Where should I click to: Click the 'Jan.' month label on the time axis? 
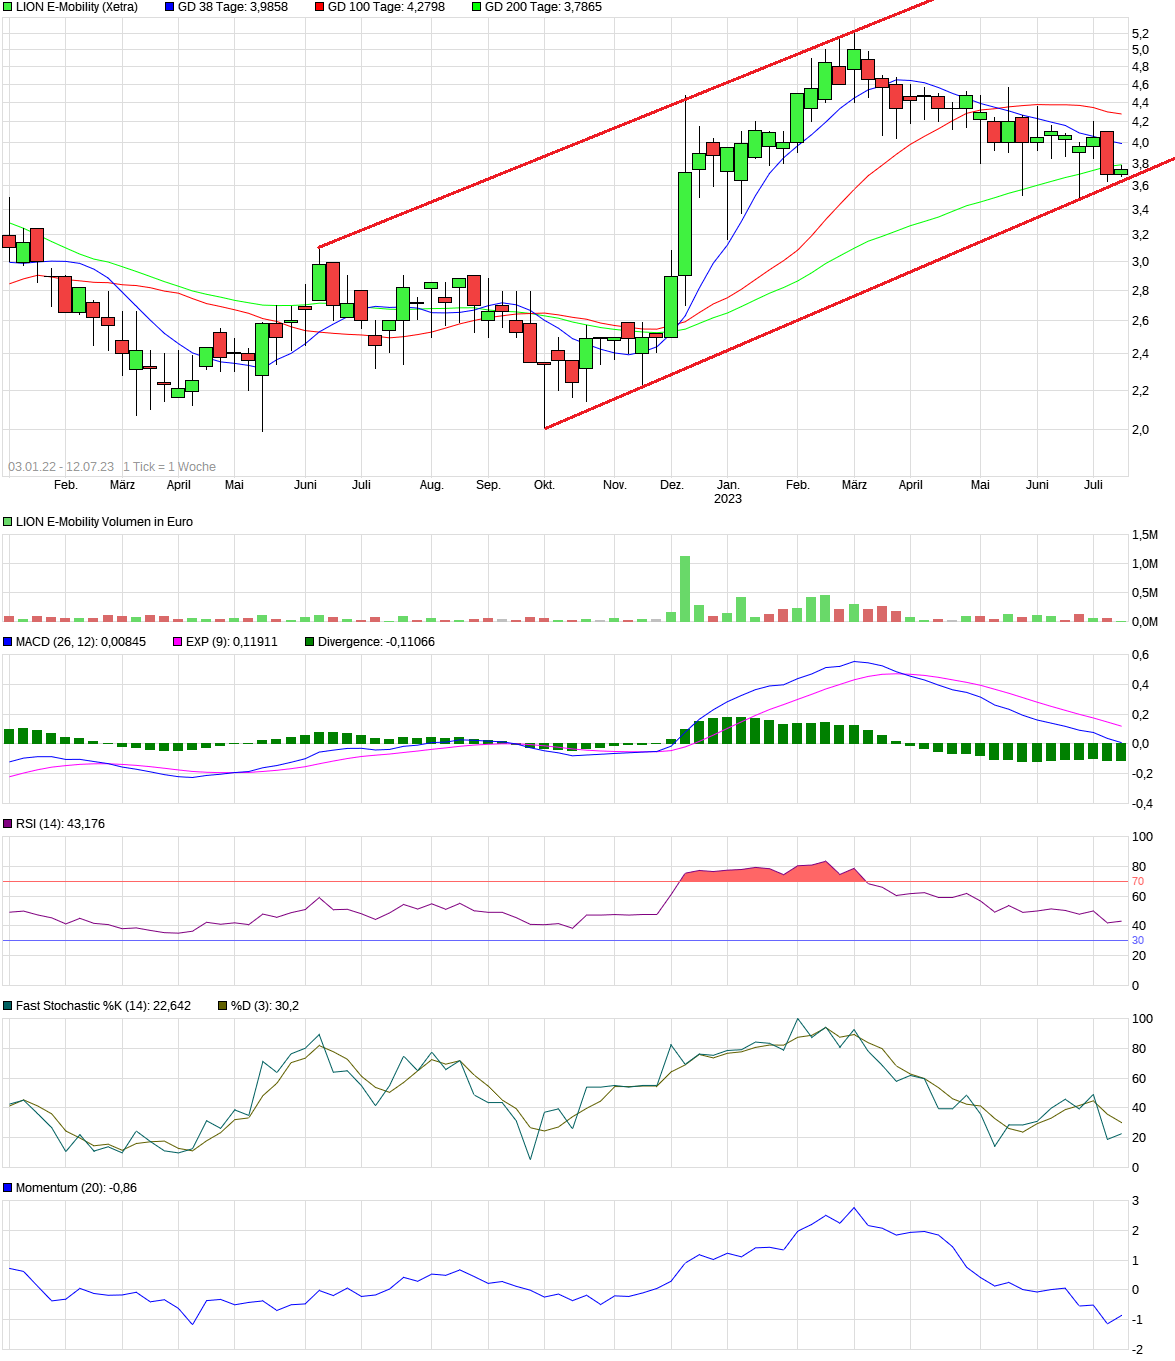pyautogui.click(x=728, y=485)
